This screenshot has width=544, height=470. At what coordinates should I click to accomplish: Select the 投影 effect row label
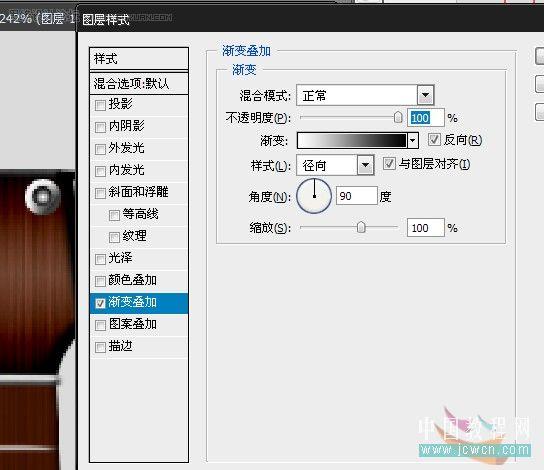pyautogui.click(x=120, y=104)
